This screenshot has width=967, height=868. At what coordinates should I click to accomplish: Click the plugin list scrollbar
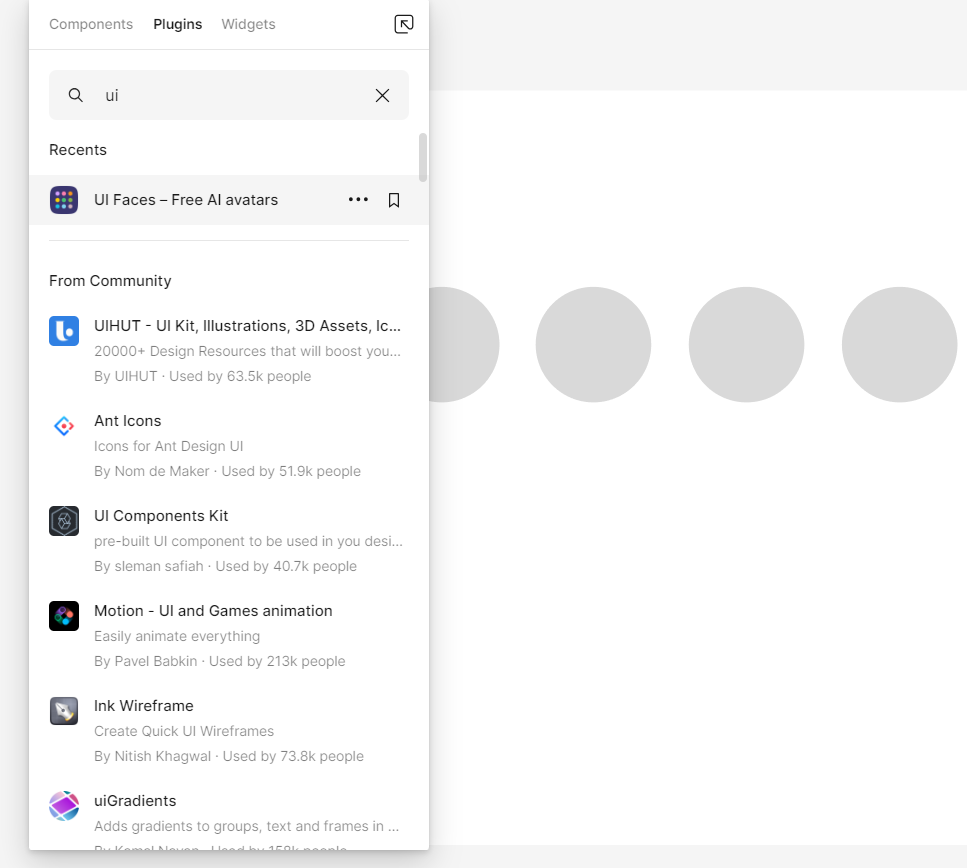pos(422,157)
